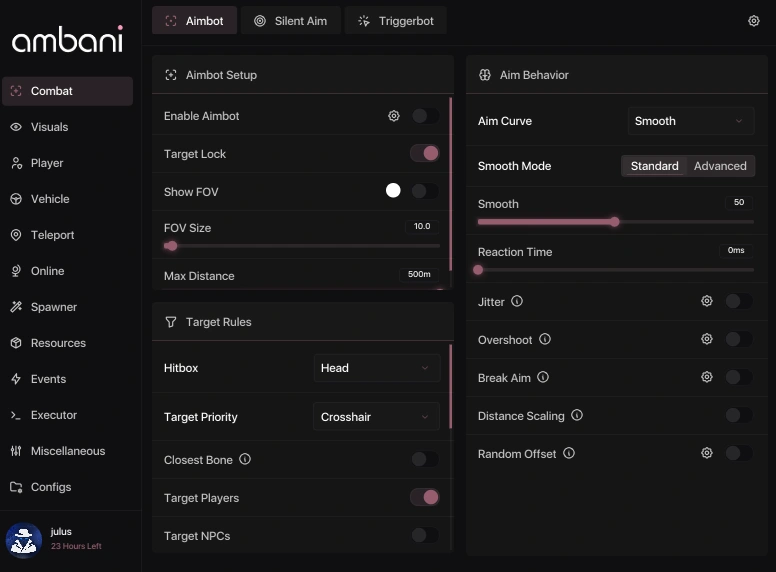This screenshot has width=776, height=572.
Task: Open the Executor terminal prompt icon
Action: 16,415
